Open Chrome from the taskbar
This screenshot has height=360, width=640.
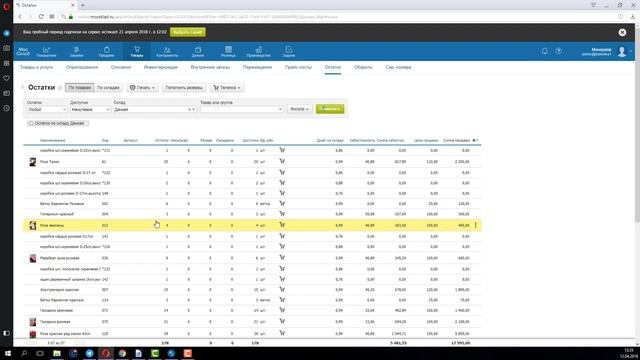[x=122, y=353]
